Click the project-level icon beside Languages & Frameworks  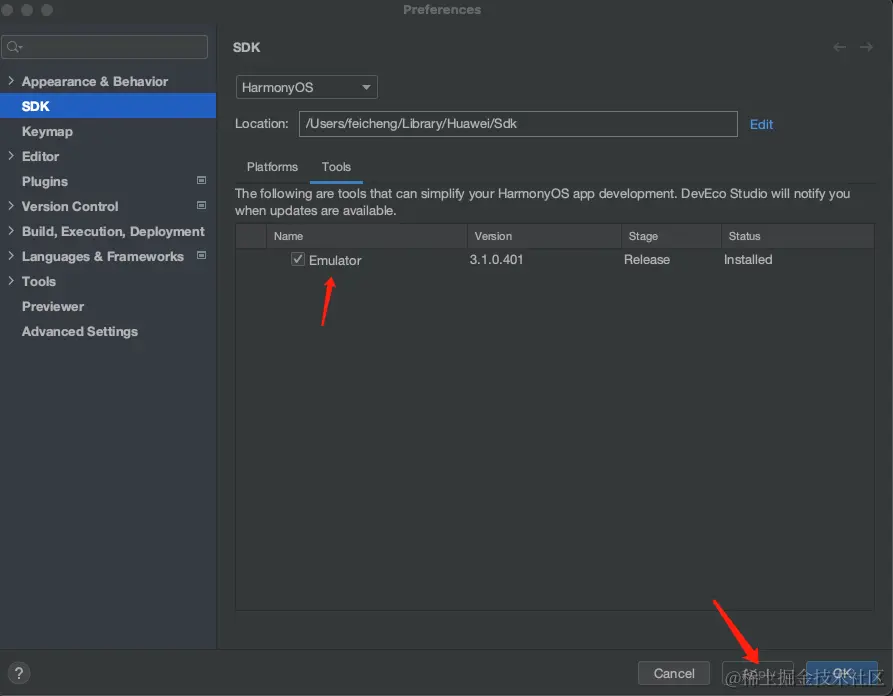(x=201, y=256)
